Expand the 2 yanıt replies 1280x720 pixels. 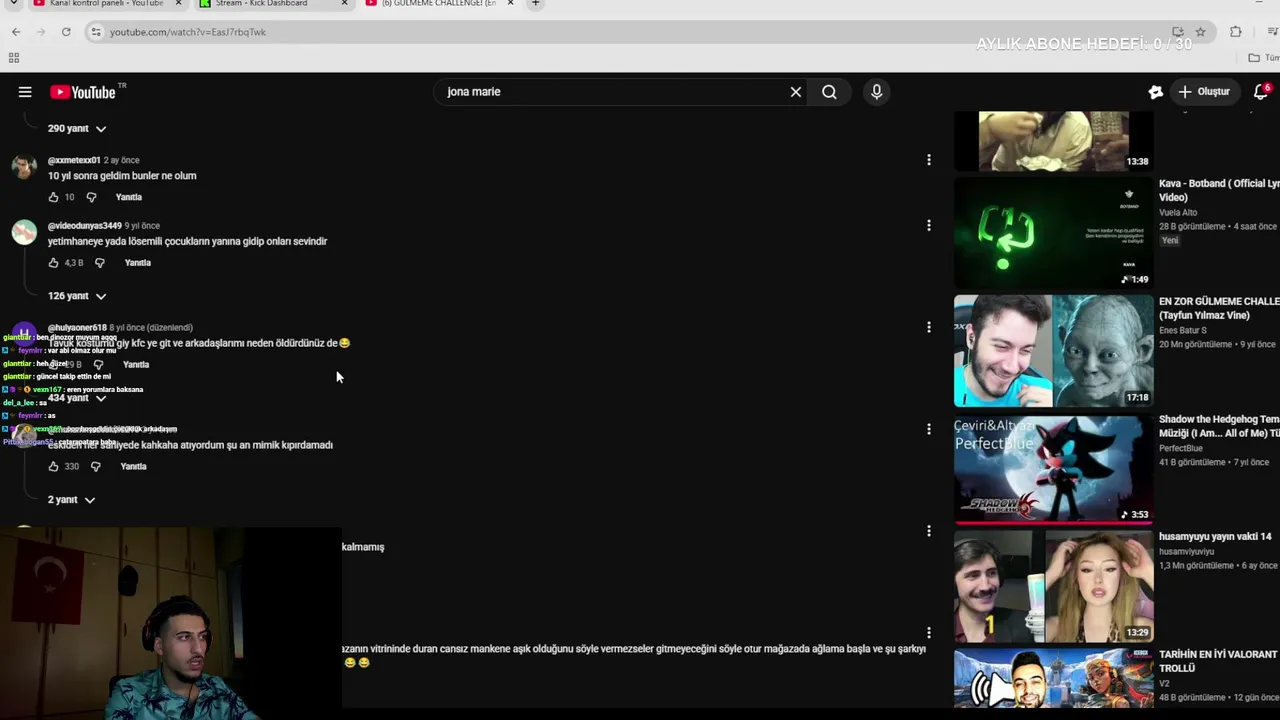point(71,500)
